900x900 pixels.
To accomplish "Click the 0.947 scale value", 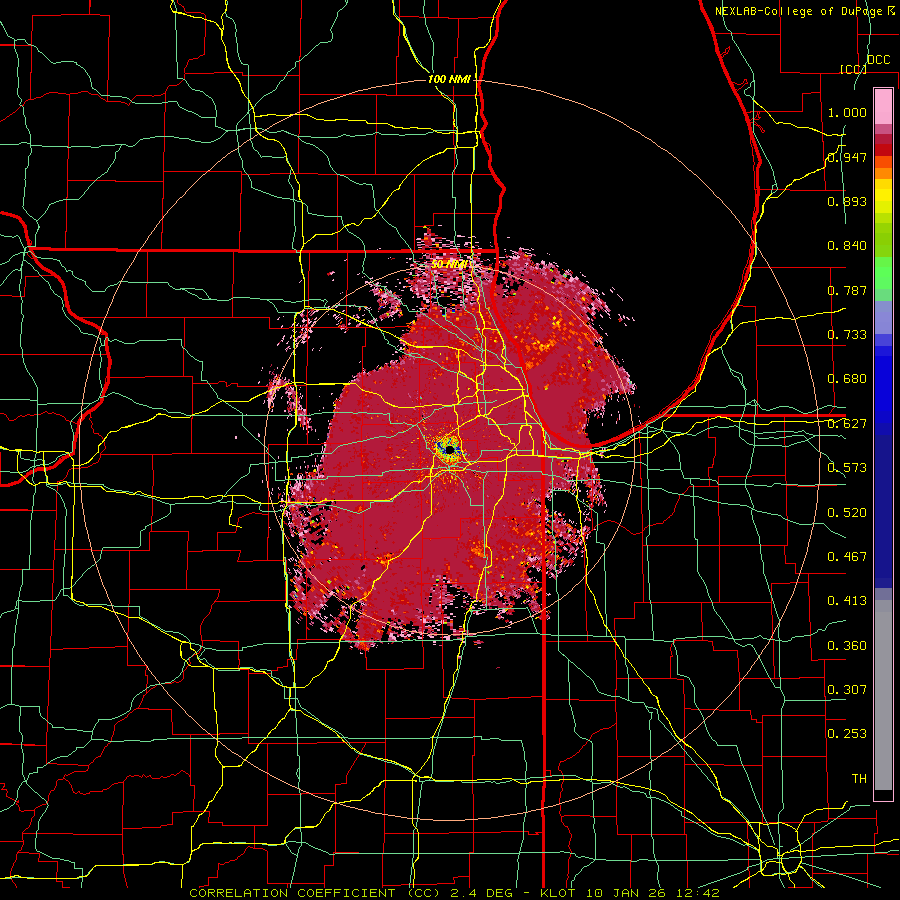I will 847,157.
